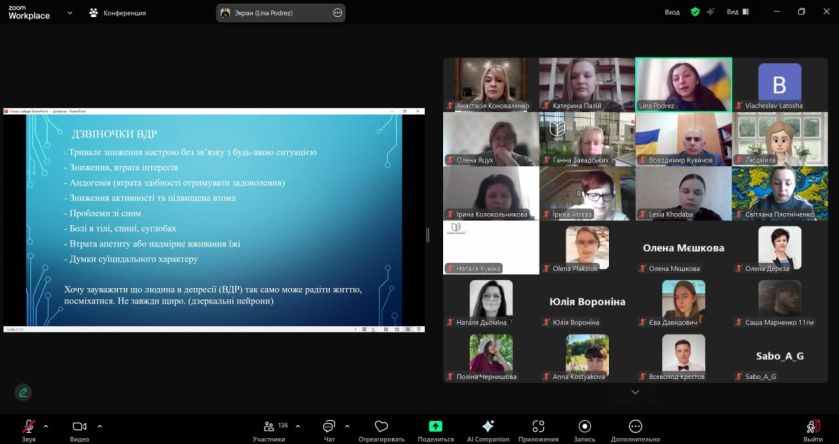Select Анастасія Коноваленко video tile
Screen dimensions: 839x444
point(491,85)
